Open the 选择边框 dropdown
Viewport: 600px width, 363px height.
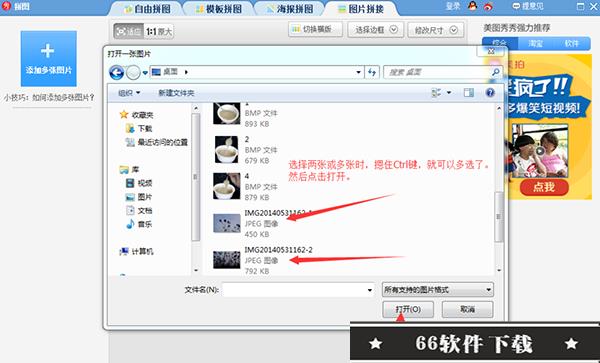[375, 30]
